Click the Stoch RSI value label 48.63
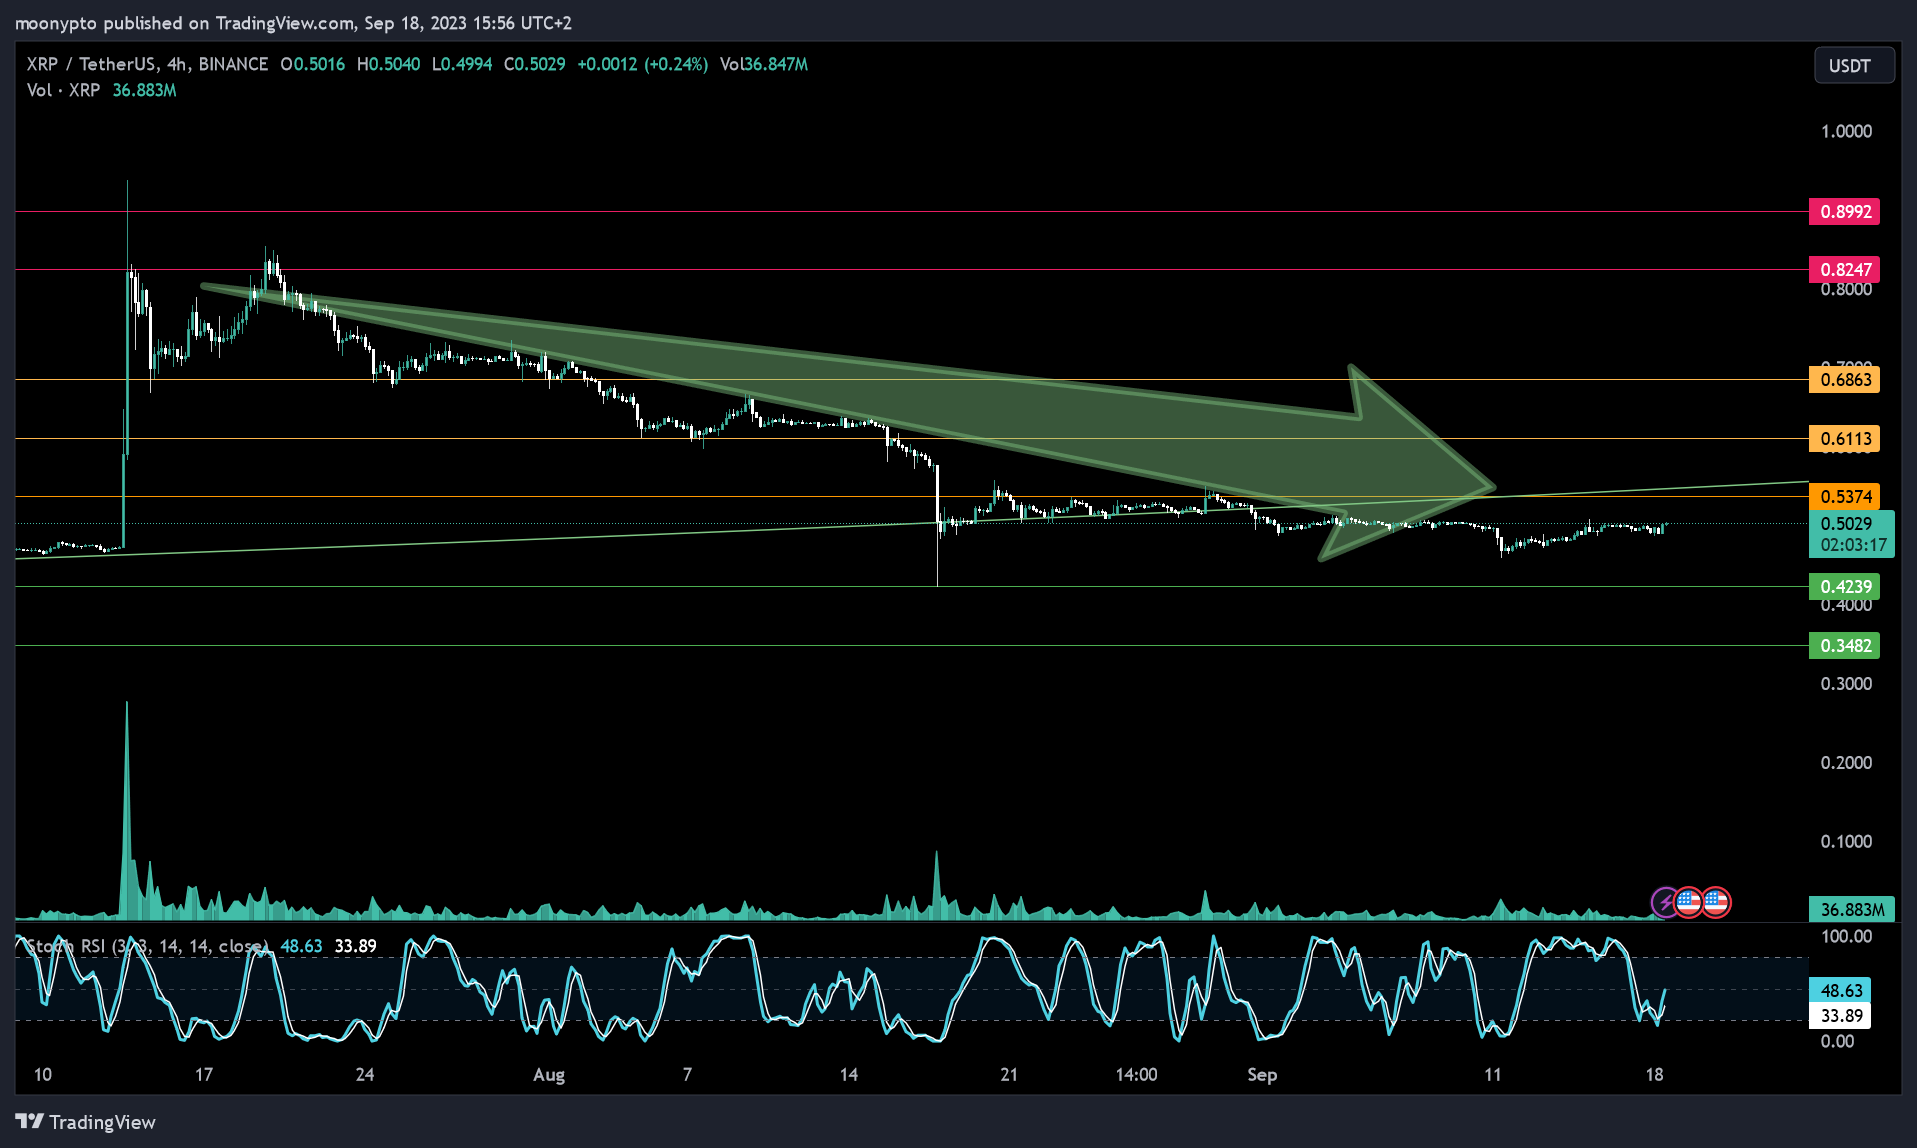 click(x=1841, y=990)
